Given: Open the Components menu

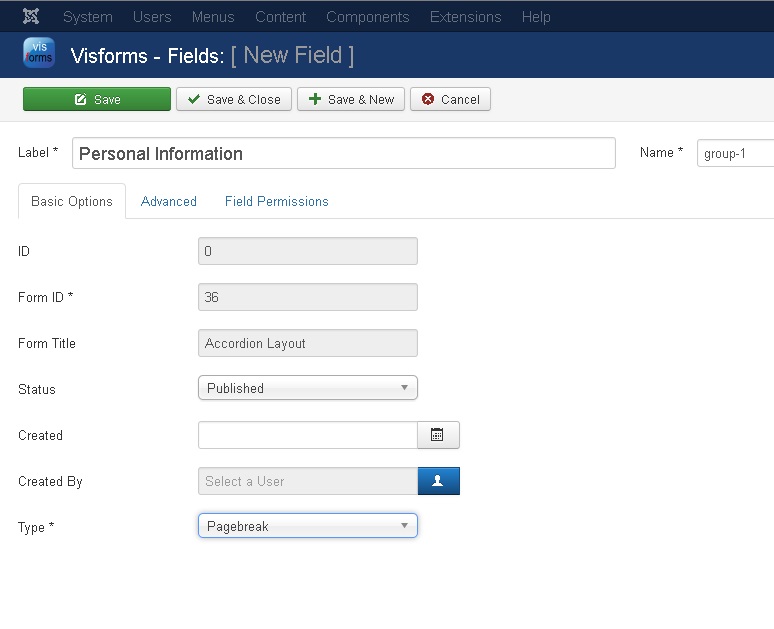Looking at the screenshot, I should point(367,17).
